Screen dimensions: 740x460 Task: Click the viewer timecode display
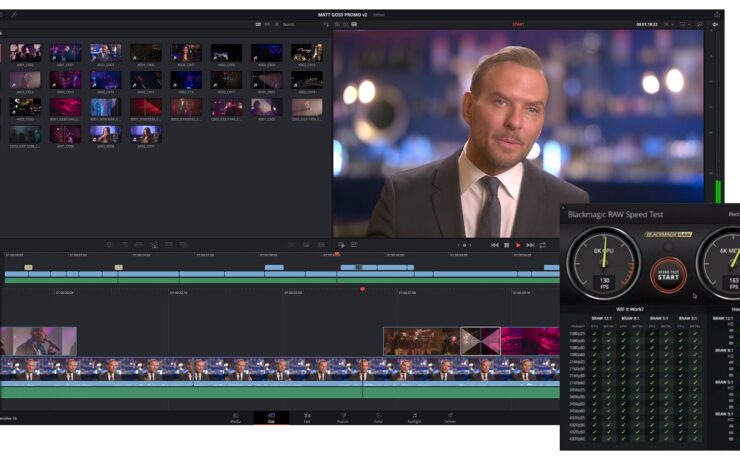[x=647, y=24]
